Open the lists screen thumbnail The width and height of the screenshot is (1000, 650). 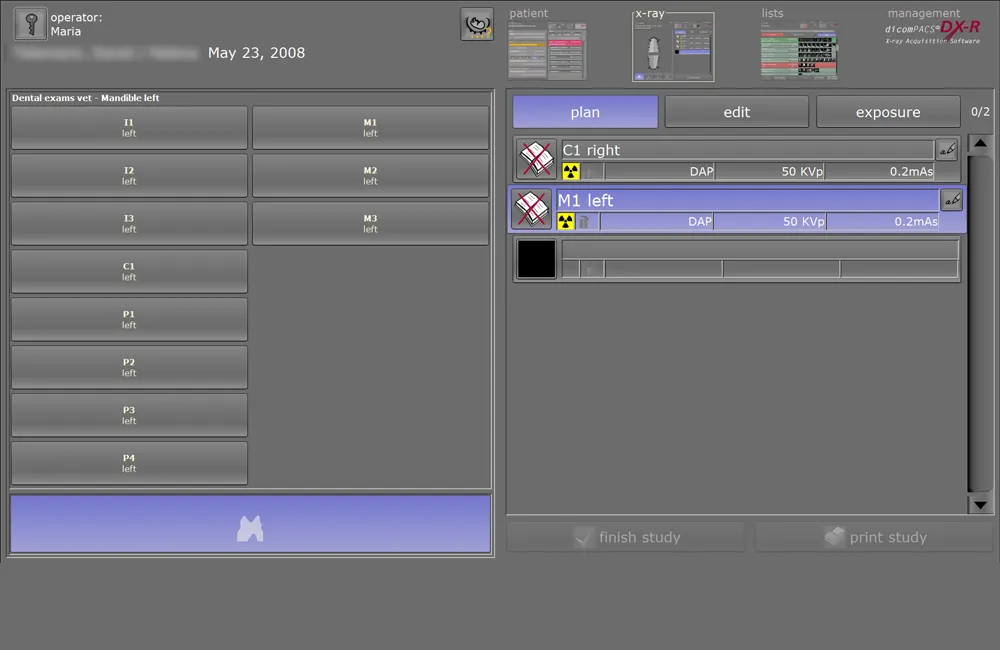[x=799, y=50]
